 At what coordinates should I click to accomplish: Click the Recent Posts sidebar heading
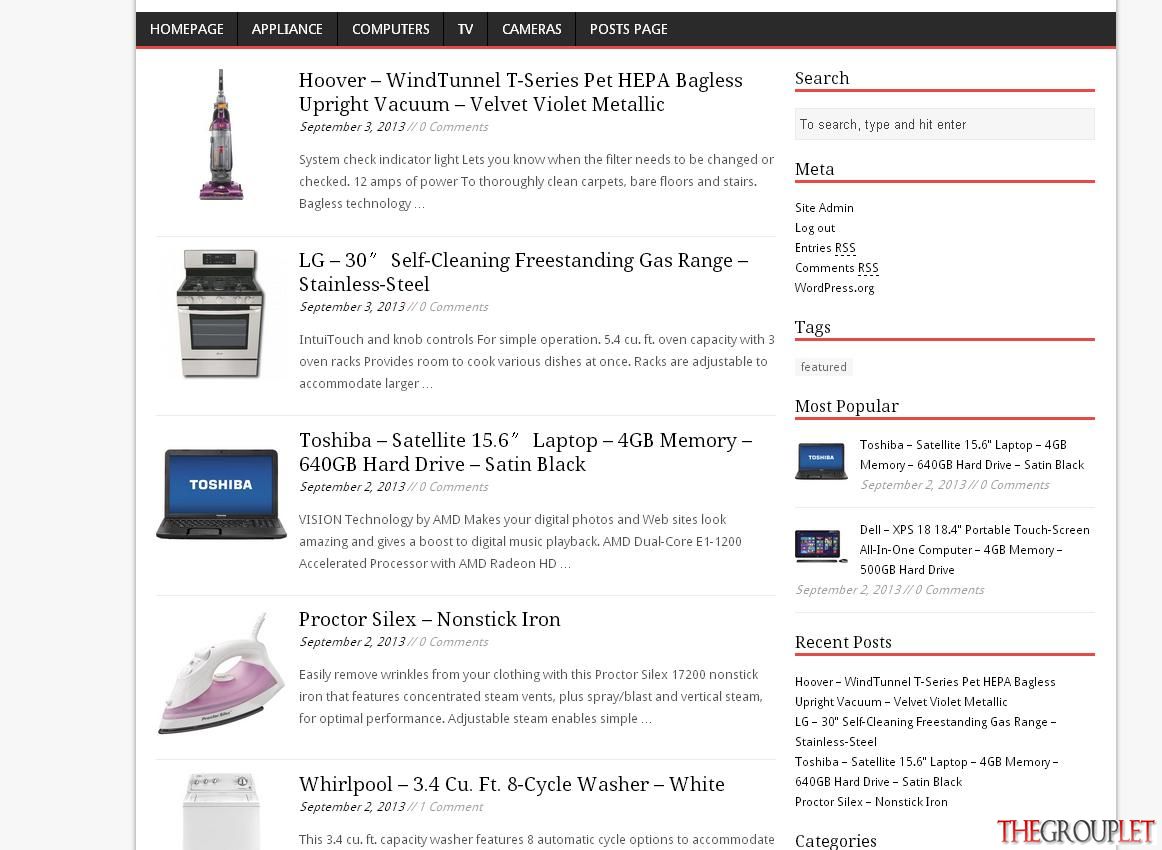[843, 643]
